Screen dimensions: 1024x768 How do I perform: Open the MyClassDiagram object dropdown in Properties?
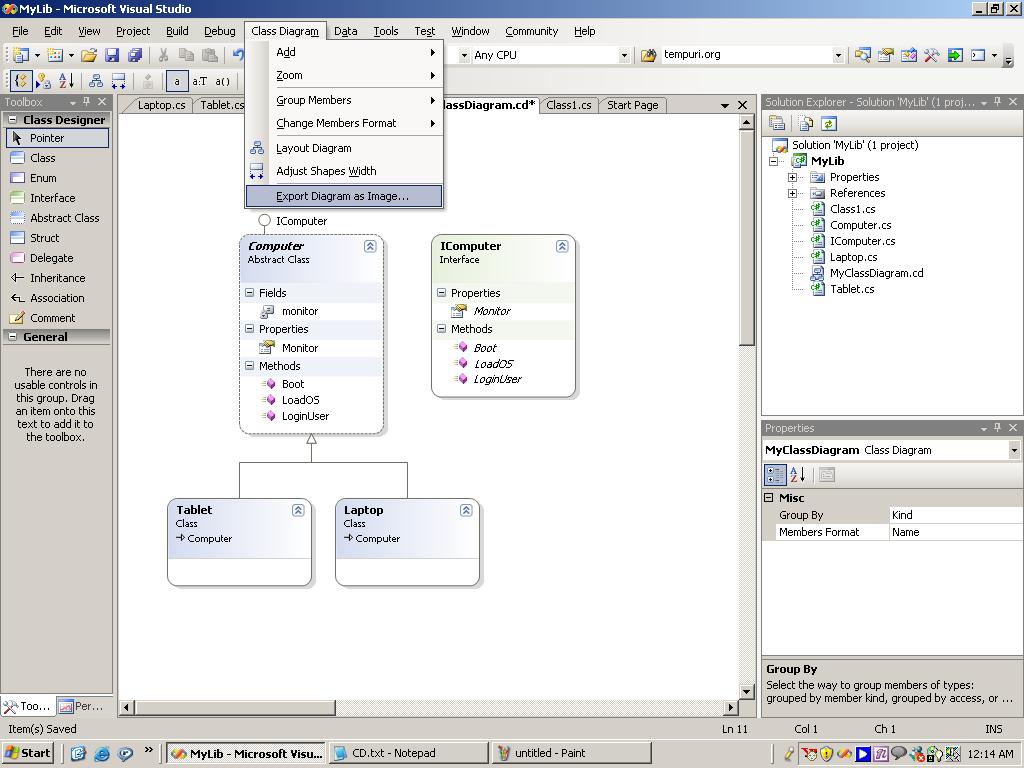click(1014, 450)
